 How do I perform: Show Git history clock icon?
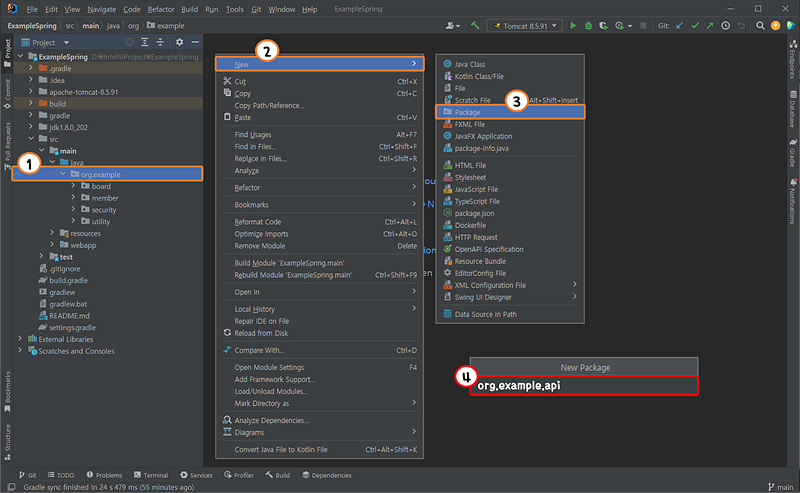726,26
